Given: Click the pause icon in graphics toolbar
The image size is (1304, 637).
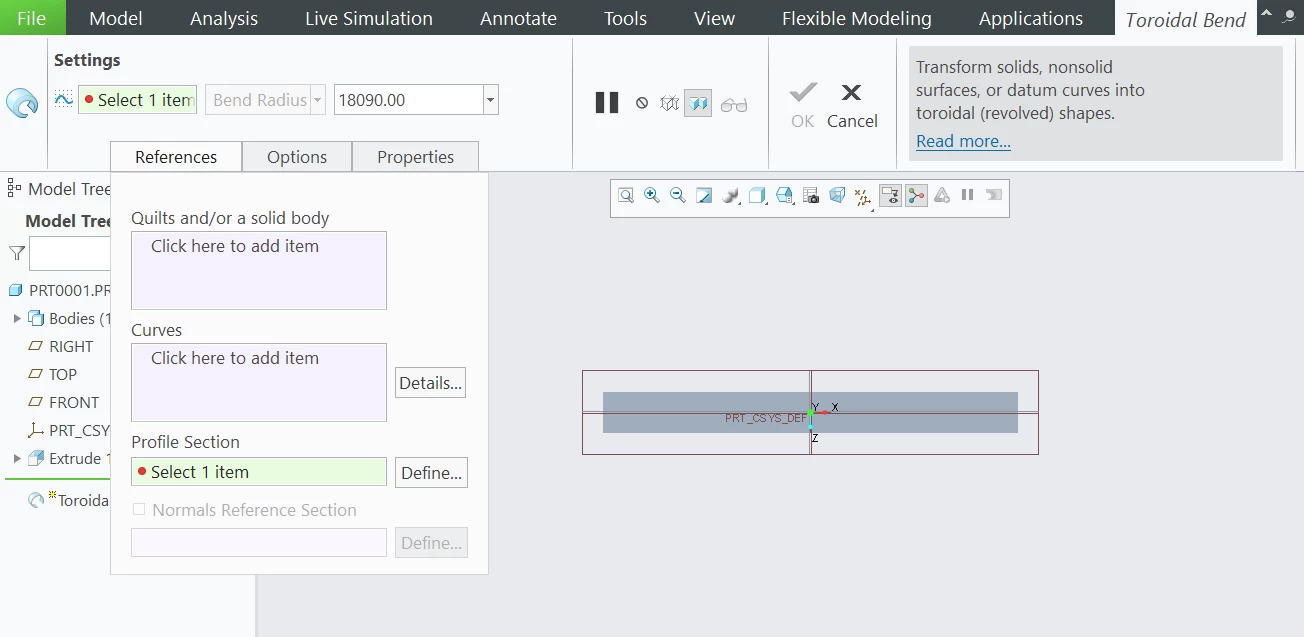Looking at the screenshot, I should 967,195.
